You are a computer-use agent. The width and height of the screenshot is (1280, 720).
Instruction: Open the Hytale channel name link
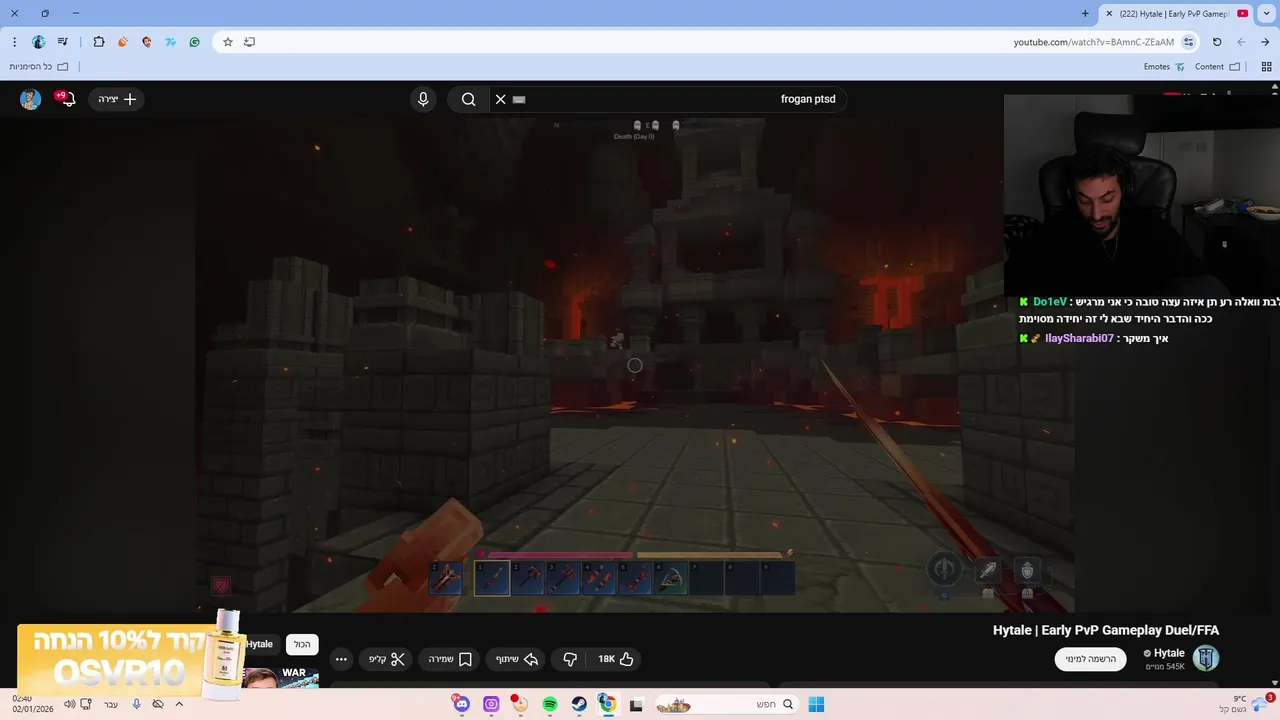(1169, 653)
